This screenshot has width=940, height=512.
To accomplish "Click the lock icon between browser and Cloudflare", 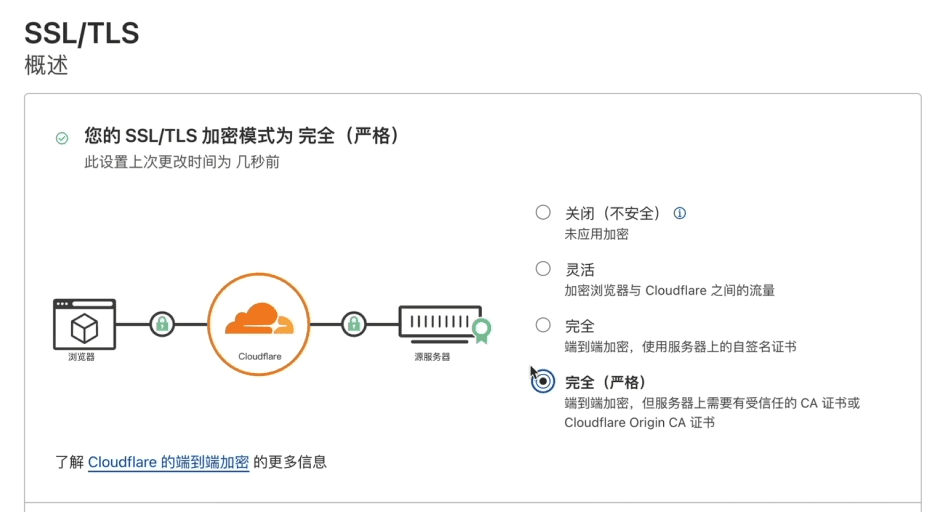I will (162, 324).
